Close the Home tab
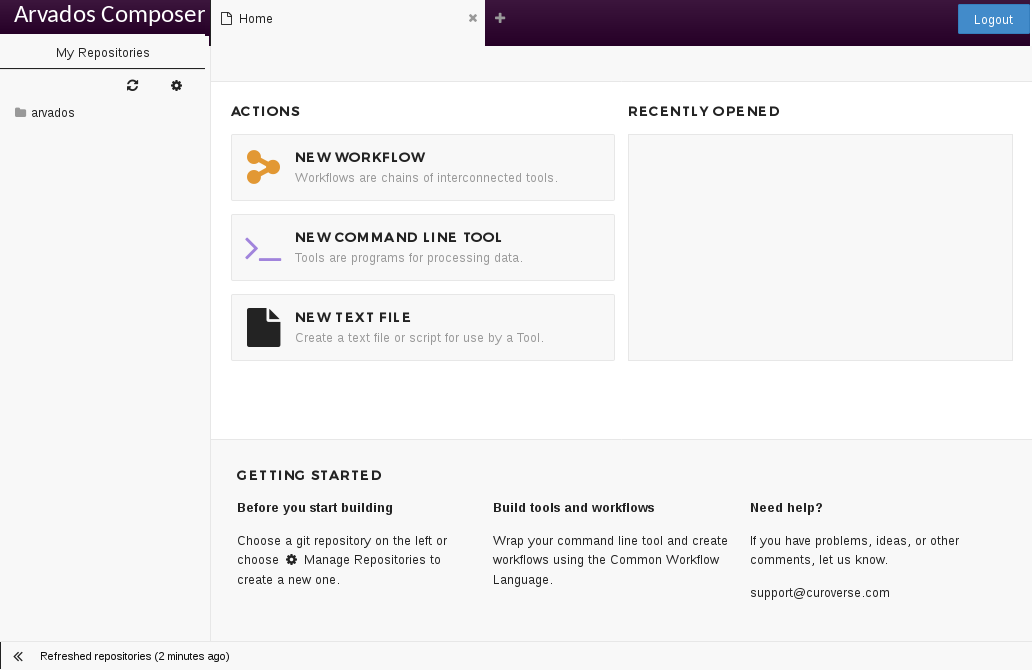 pyautogui.click(x=473, y=18)
